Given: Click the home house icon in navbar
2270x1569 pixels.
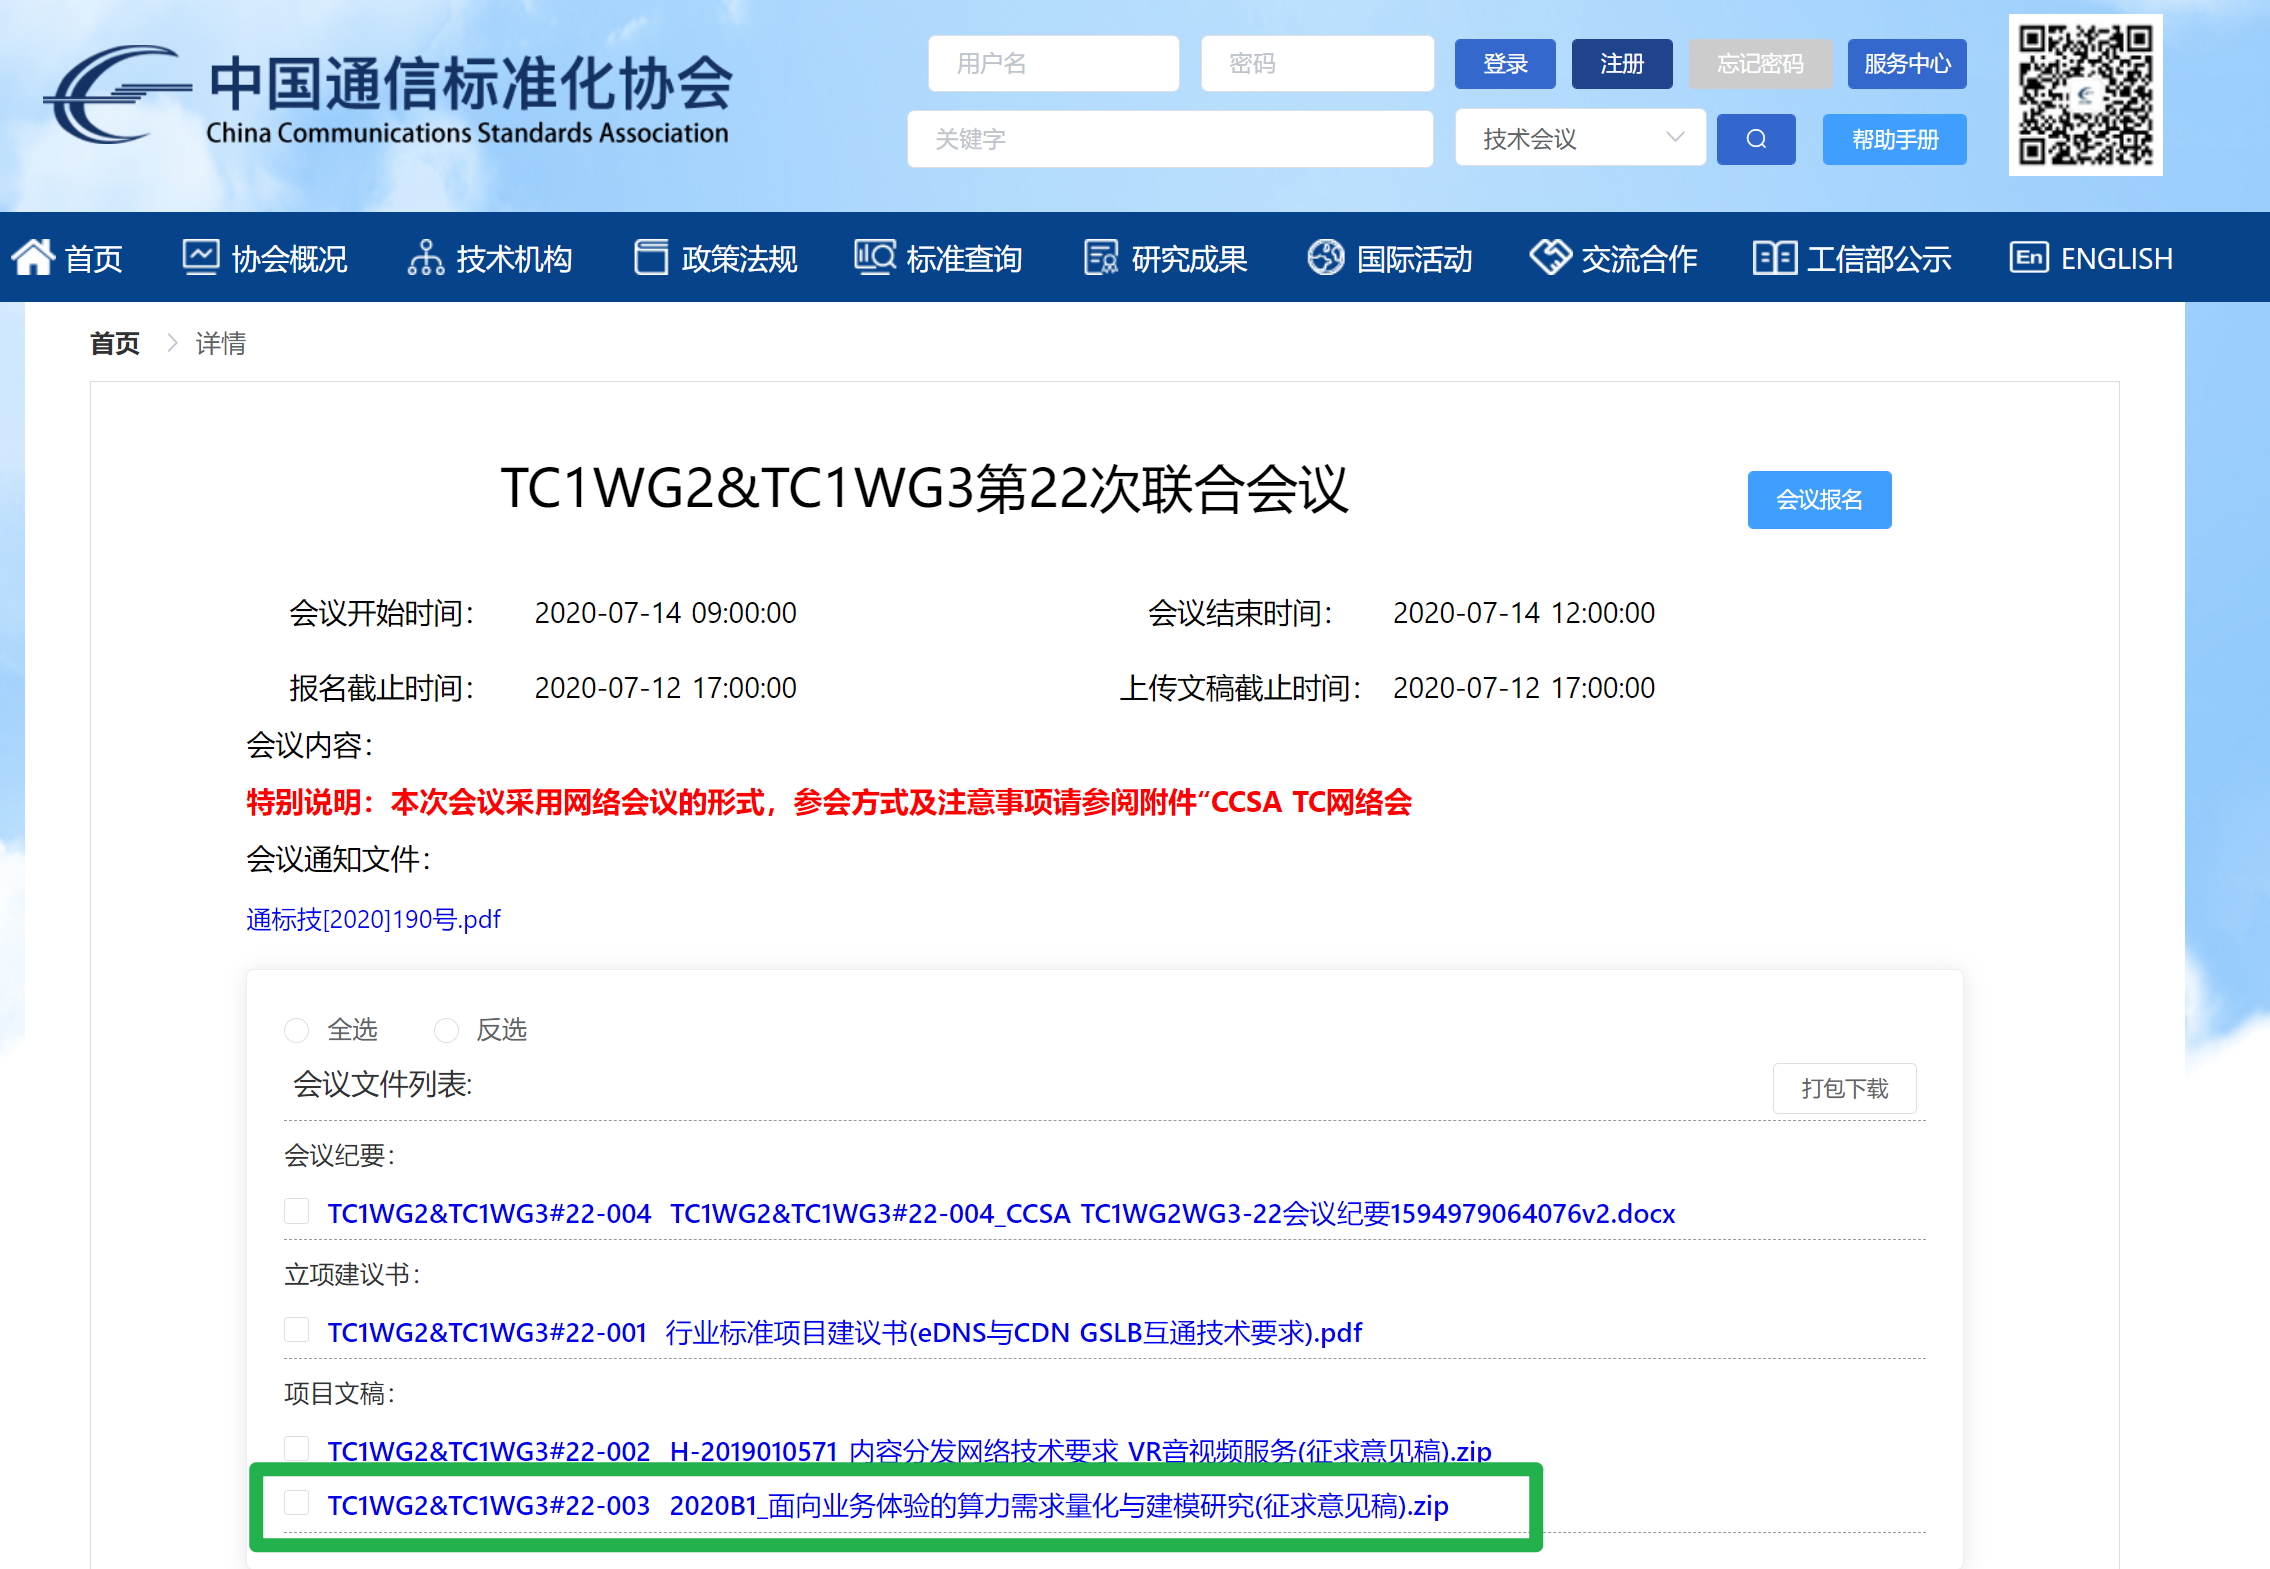Looking at the screenshot, I should 33,258.
